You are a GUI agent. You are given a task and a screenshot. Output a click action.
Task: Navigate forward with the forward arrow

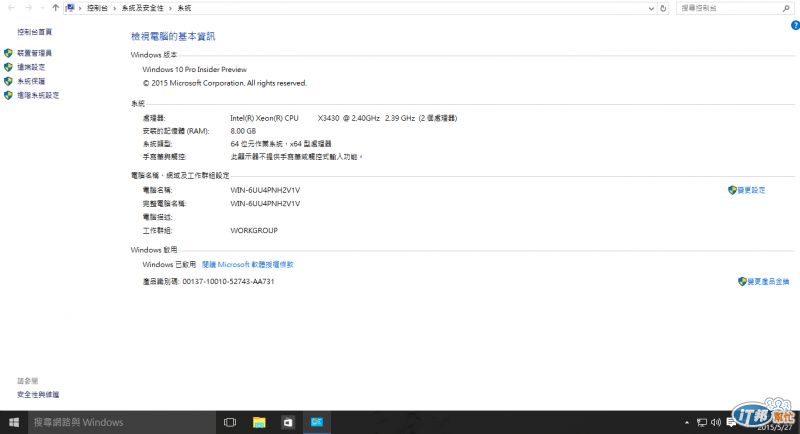[29, 8]
